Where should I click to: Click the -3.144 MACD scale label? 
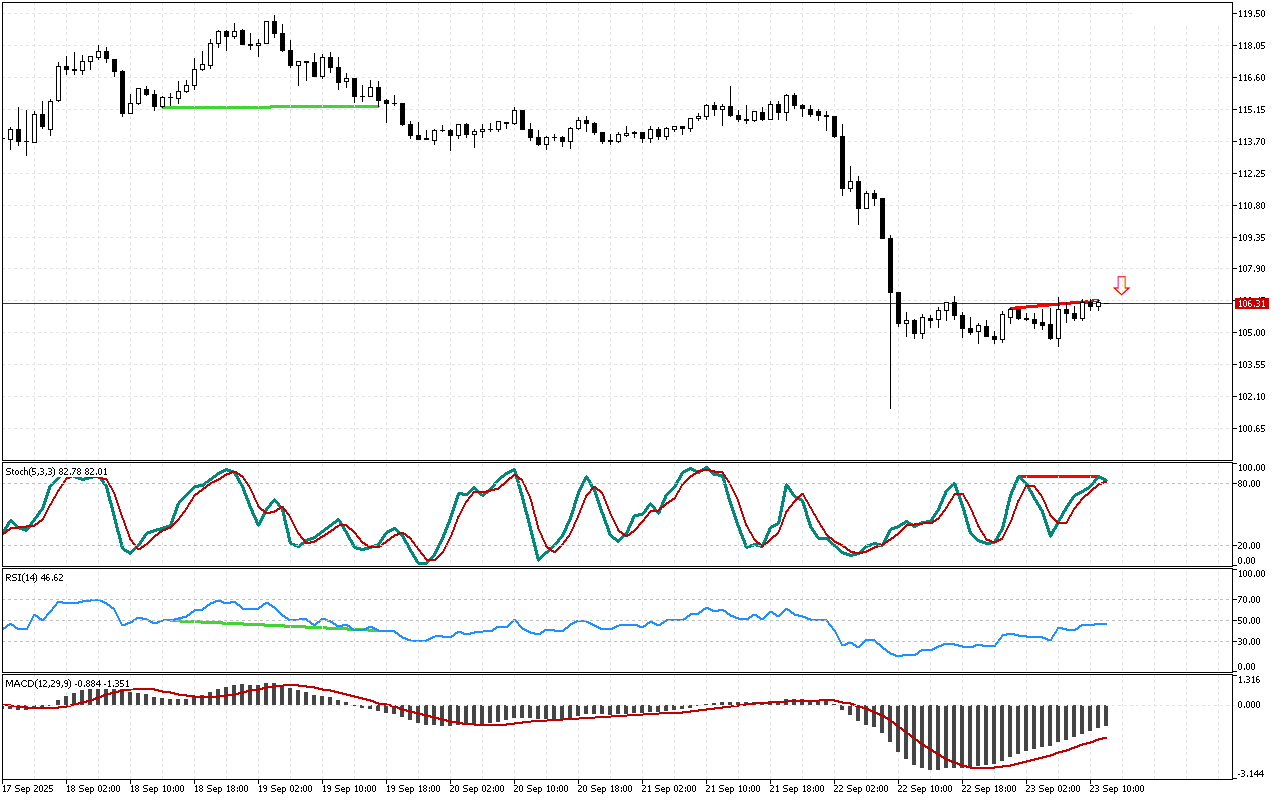coord(1251,774)
